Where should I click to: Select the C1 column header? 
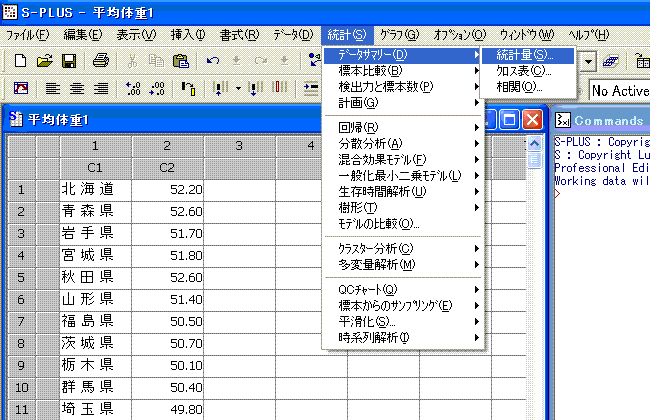(95, 168)
